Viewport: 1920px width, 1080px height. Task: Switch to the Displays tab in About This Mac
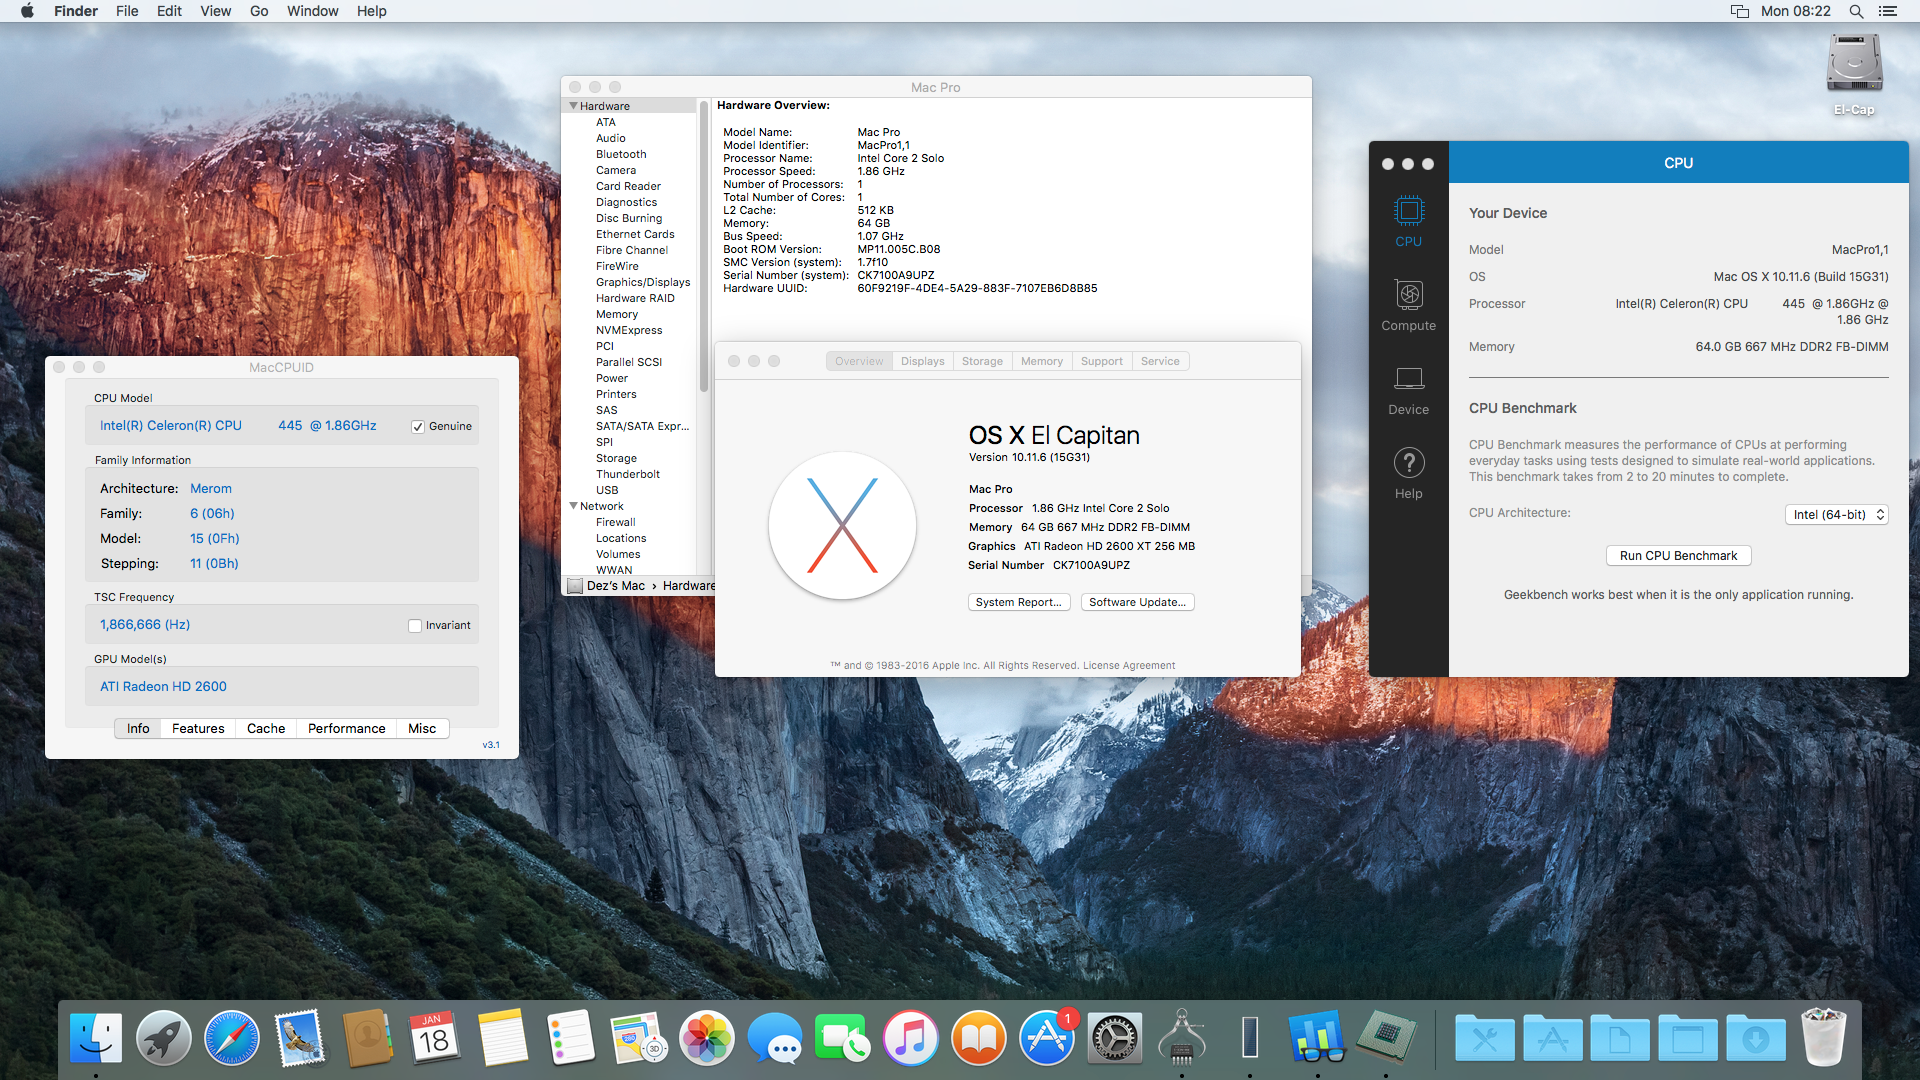coord(922,361)
